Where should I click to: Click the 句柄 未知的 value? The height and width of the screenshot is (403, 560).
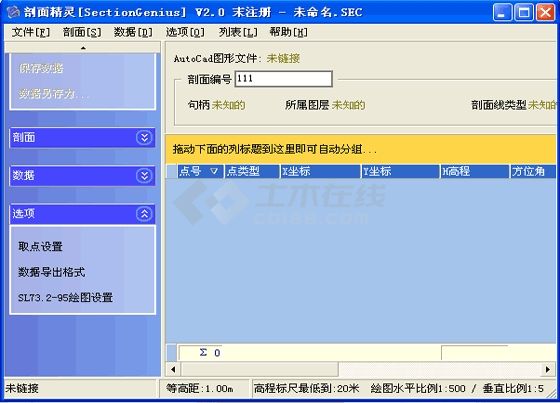click(229, 105)
